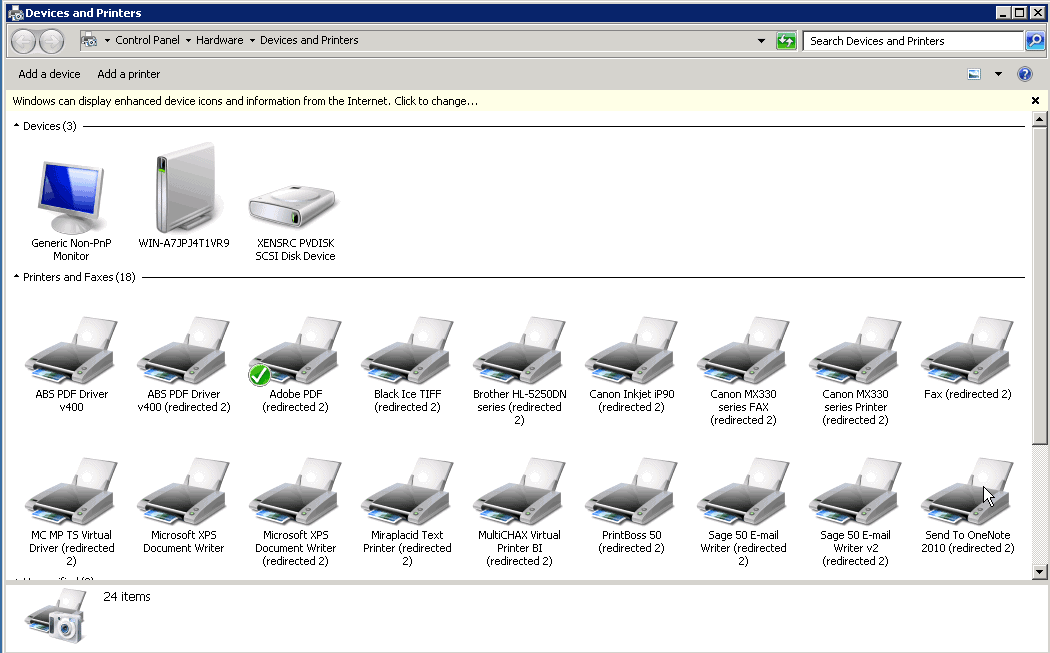Viewport: 1050px width, 653px height.
Task: Open the help question mark icon
Action: coord(1024,74)
